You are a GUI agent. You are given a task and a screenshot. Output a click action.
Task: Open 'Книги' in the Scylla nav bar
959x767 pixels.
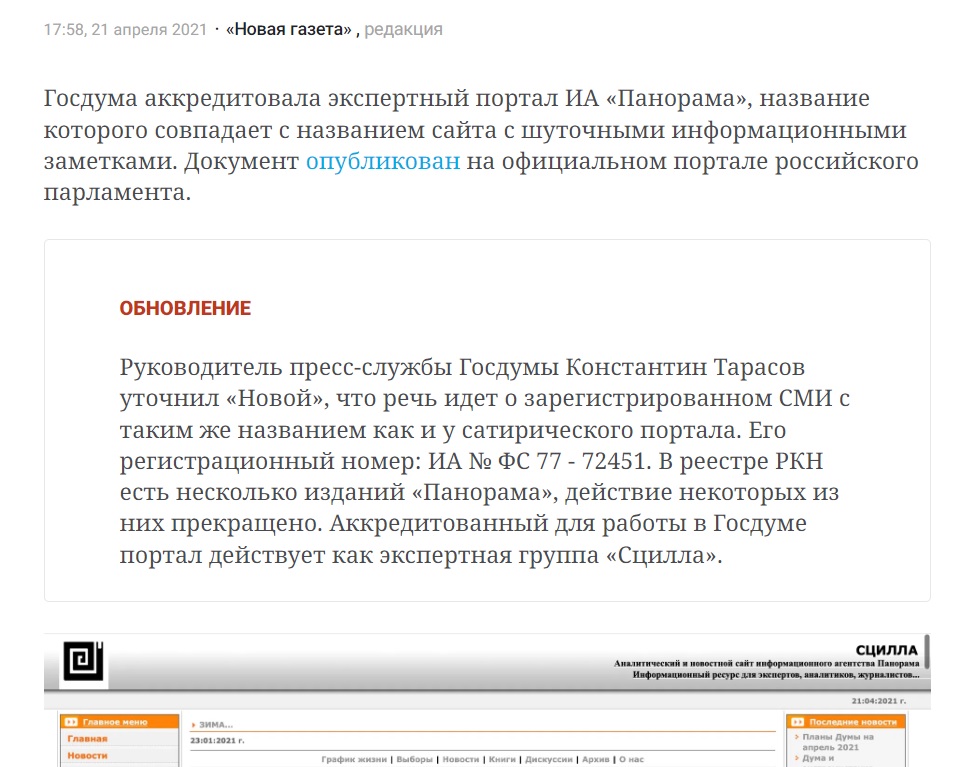tap(502, 759)
